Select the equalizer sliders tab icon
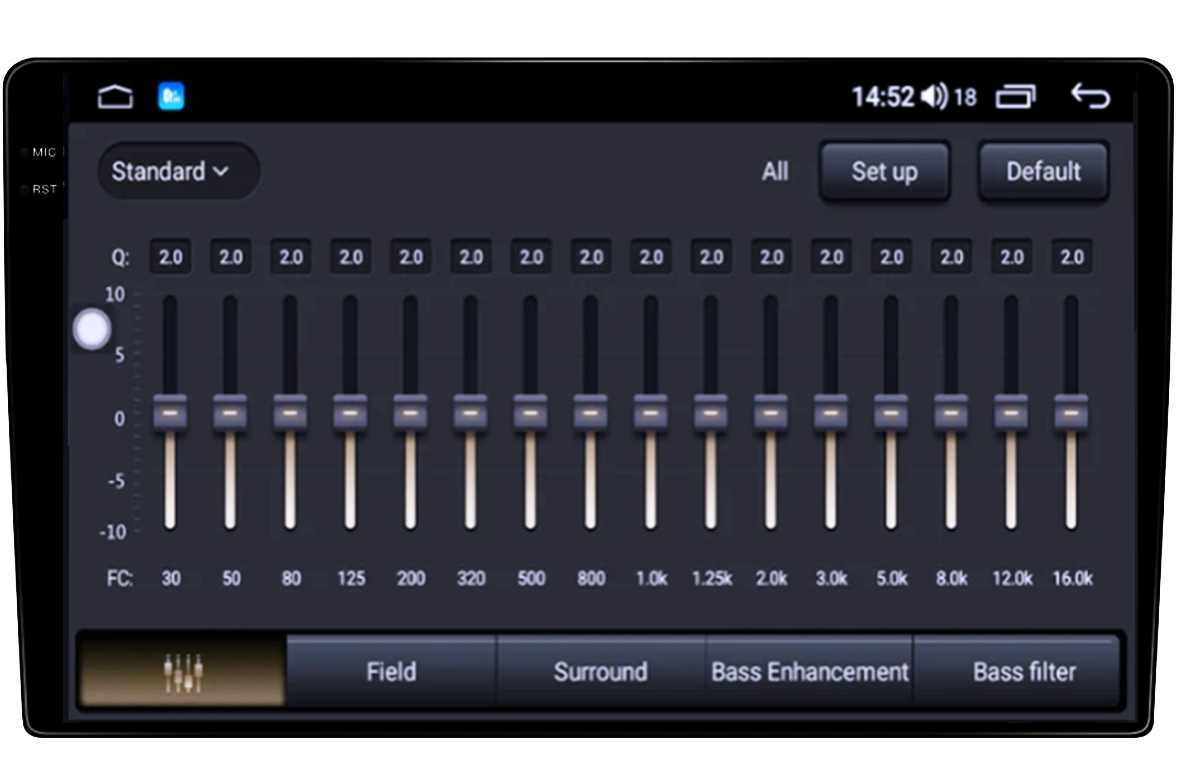 tap(183, 672)
